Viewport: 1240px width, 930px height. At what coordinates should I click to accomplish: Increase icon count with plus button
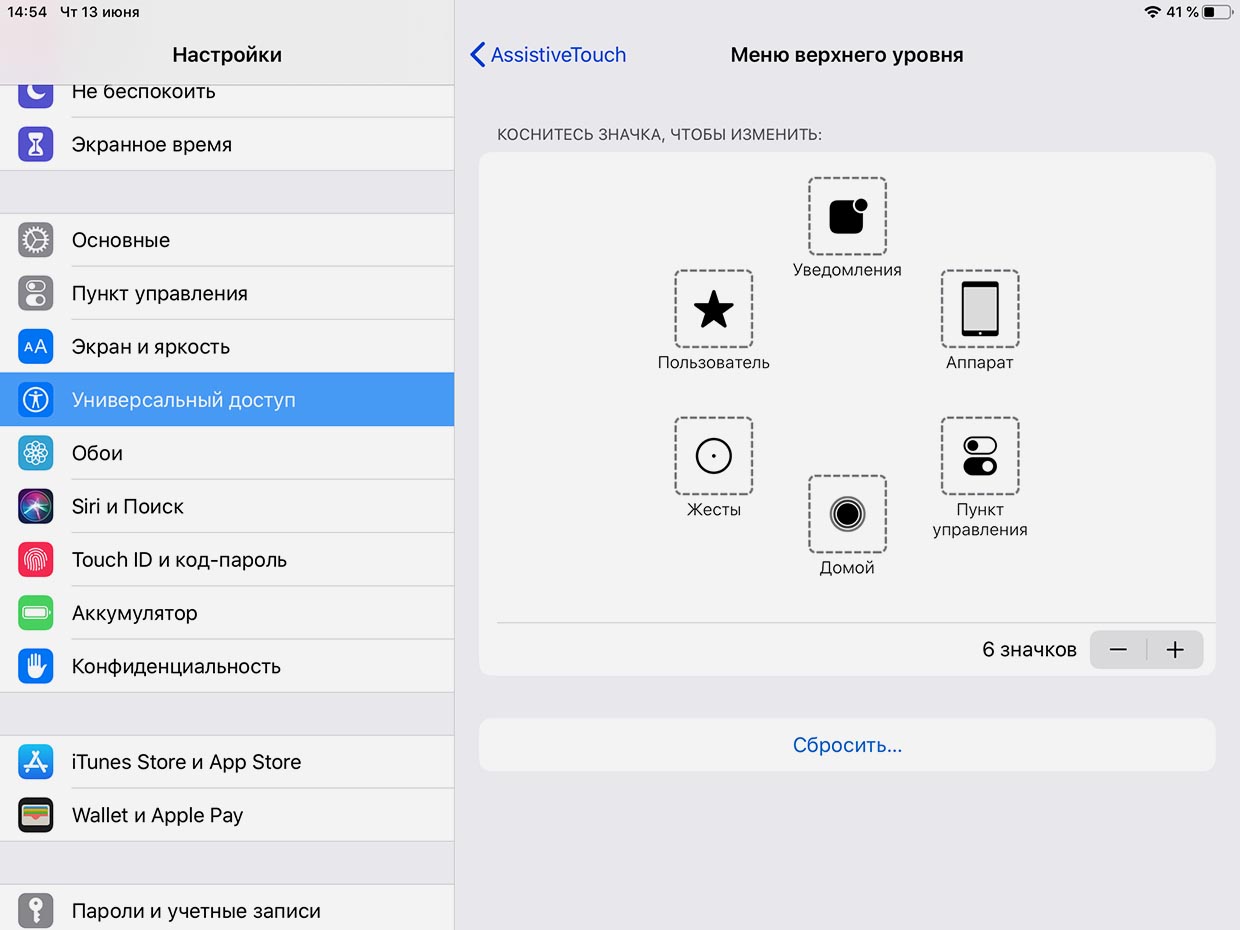[1175, 650]
